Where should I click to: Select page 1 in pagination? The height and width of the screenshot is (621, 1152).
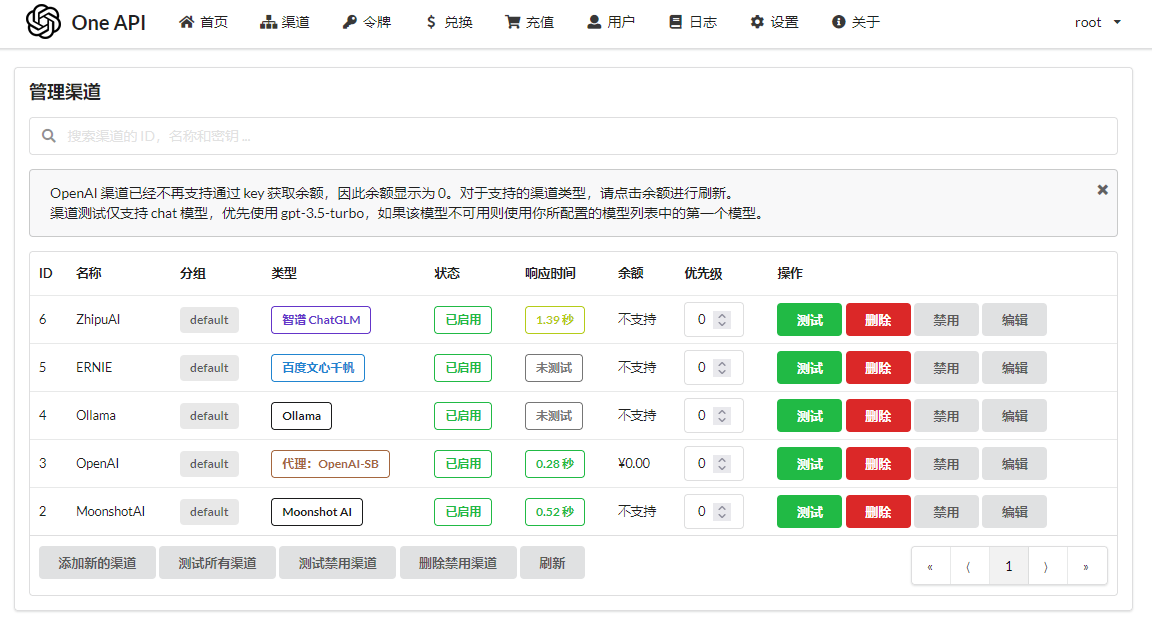coord(1009,566)
